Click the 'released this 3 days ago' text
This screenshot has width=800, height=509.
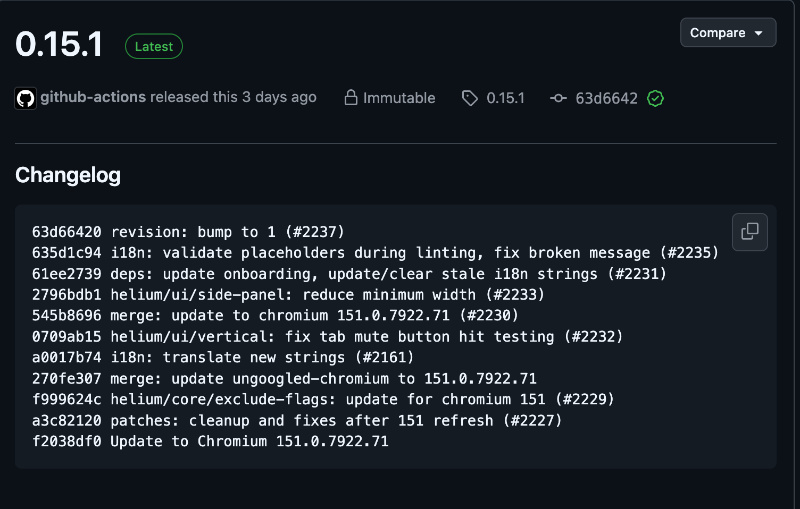coord(233,97)
